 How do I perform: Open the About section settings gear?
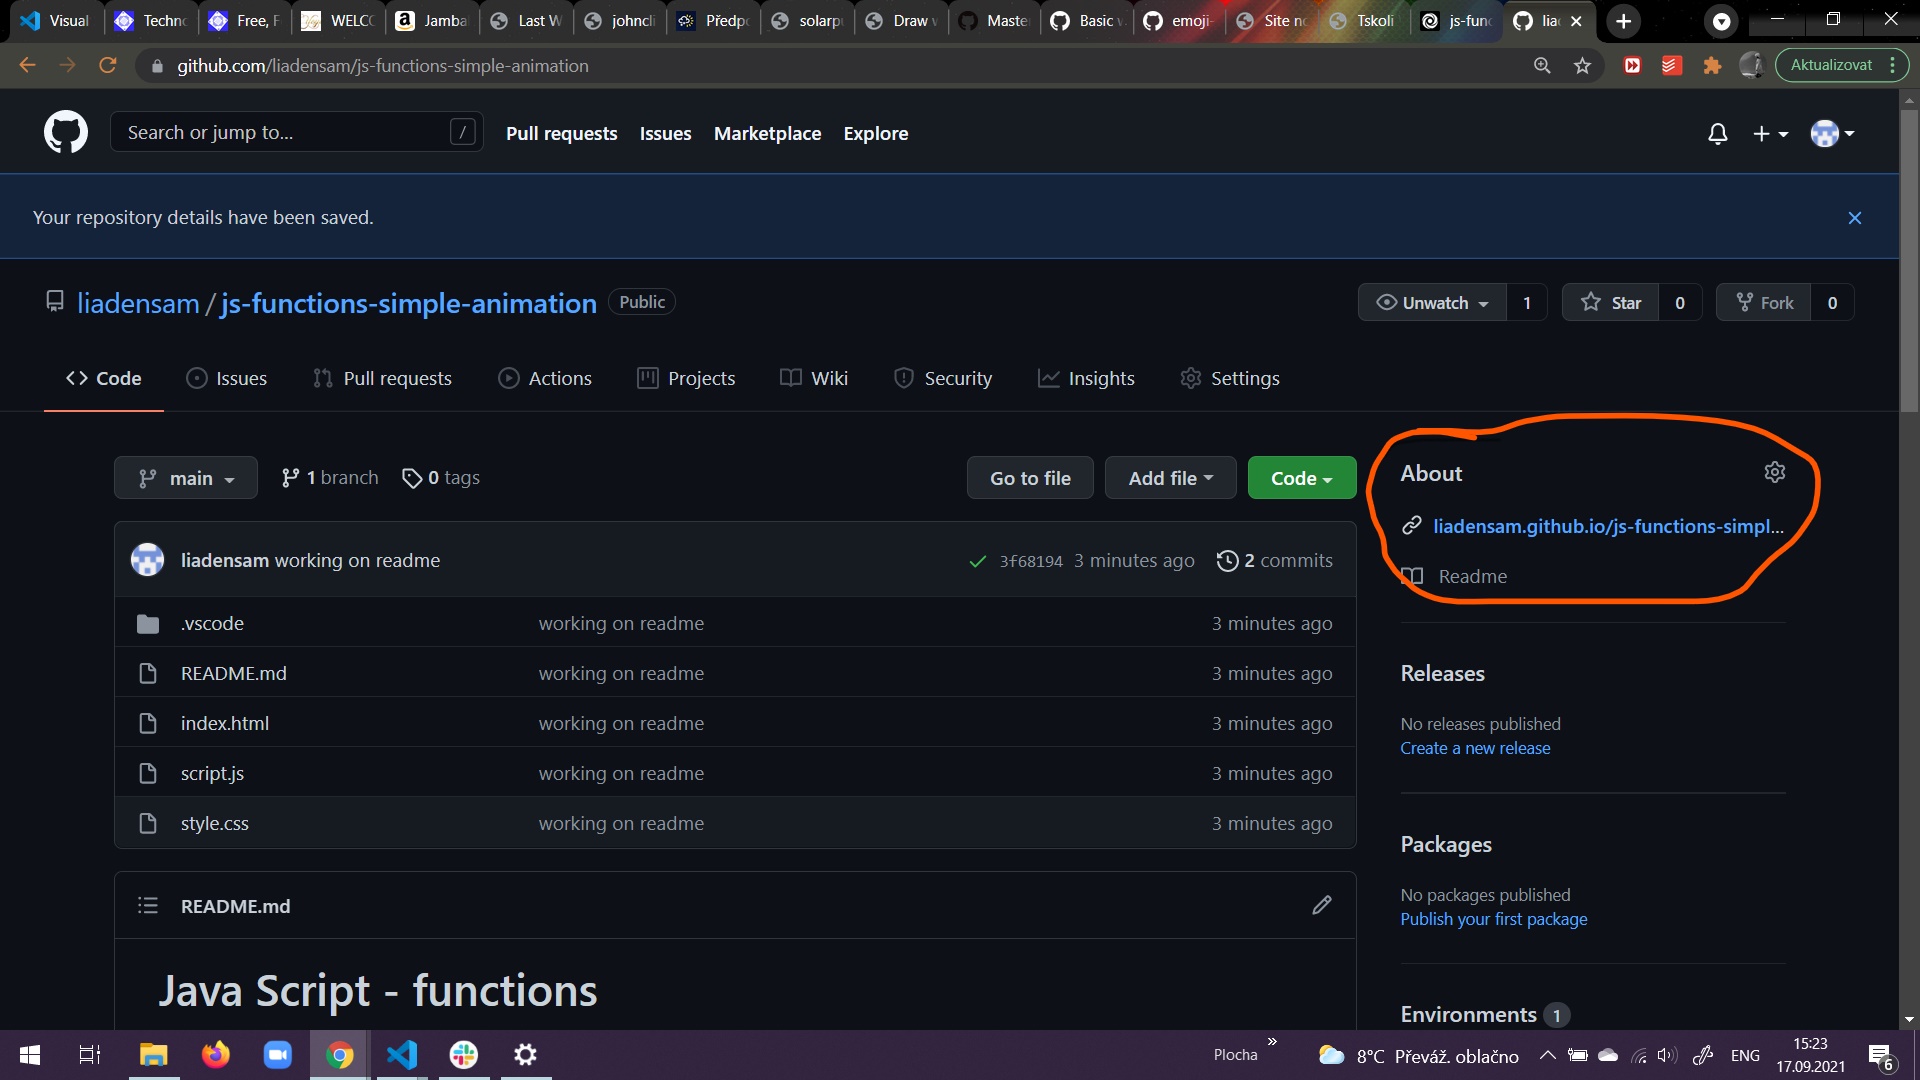click(x=1775, y=472)
